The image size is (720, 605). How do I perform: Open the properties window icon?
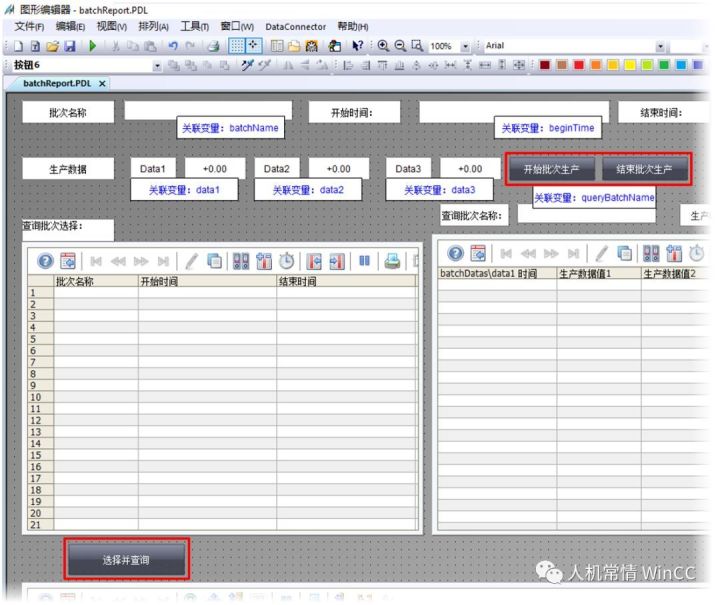pyautogui.click(x=277, y=46)
